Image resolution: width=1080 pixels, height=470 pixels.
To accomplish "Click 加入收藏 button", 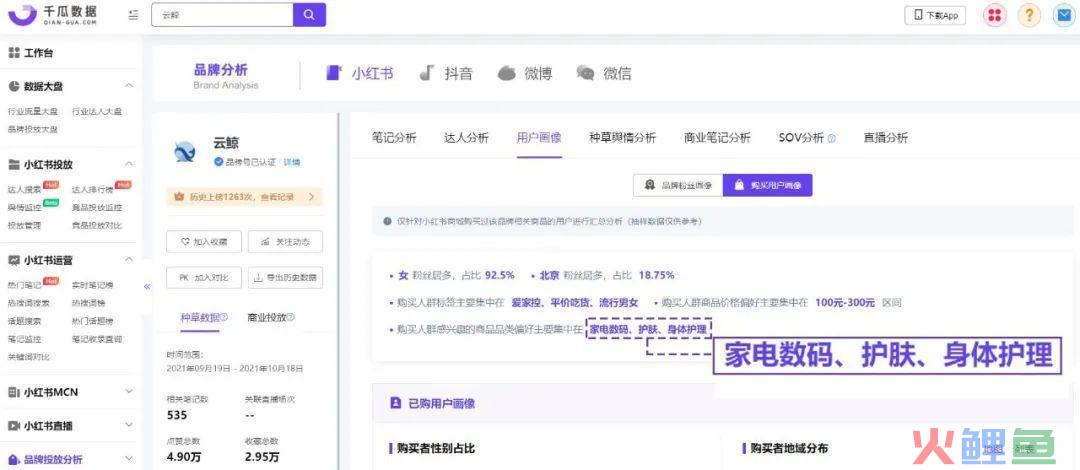I will click(204, 242).
